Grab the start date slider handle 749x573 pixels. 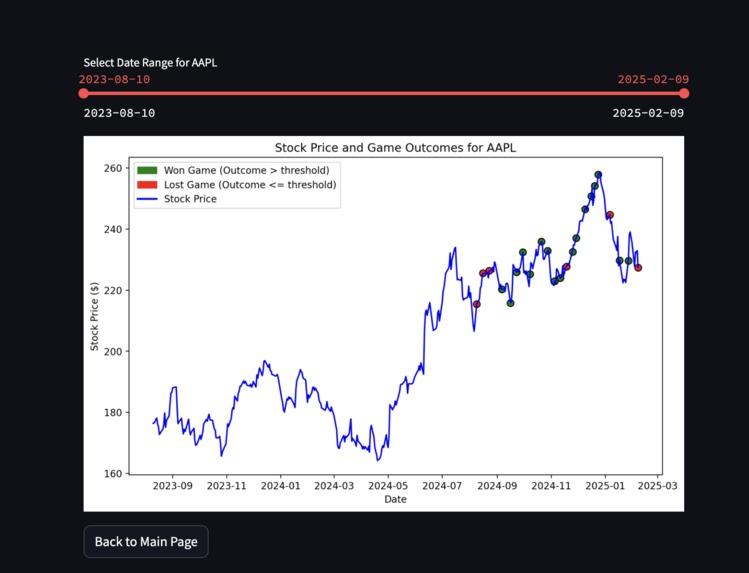point(84,93)
